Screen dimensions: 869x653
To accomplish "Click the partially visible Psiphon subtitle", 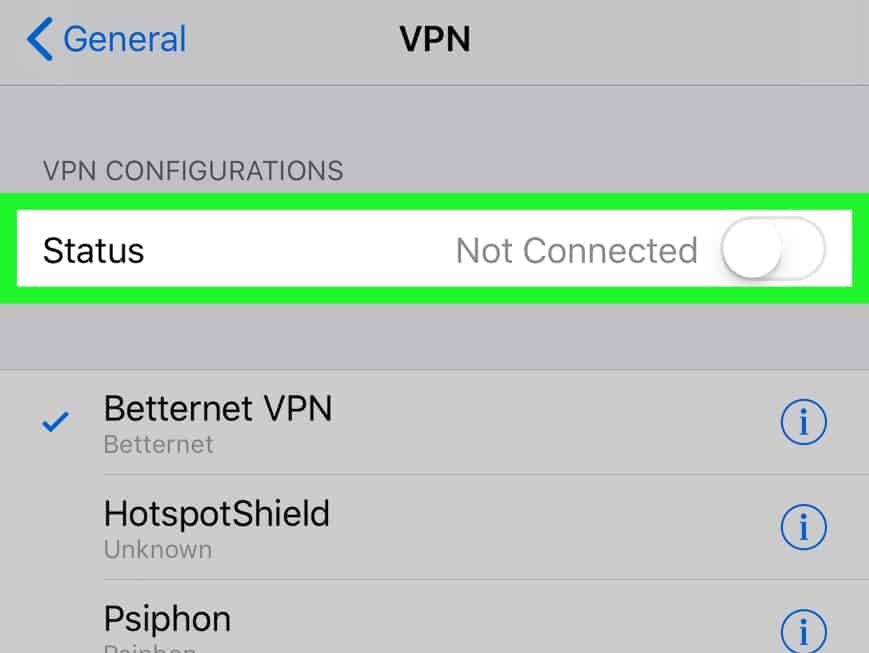I will click(x=150, y=648).
